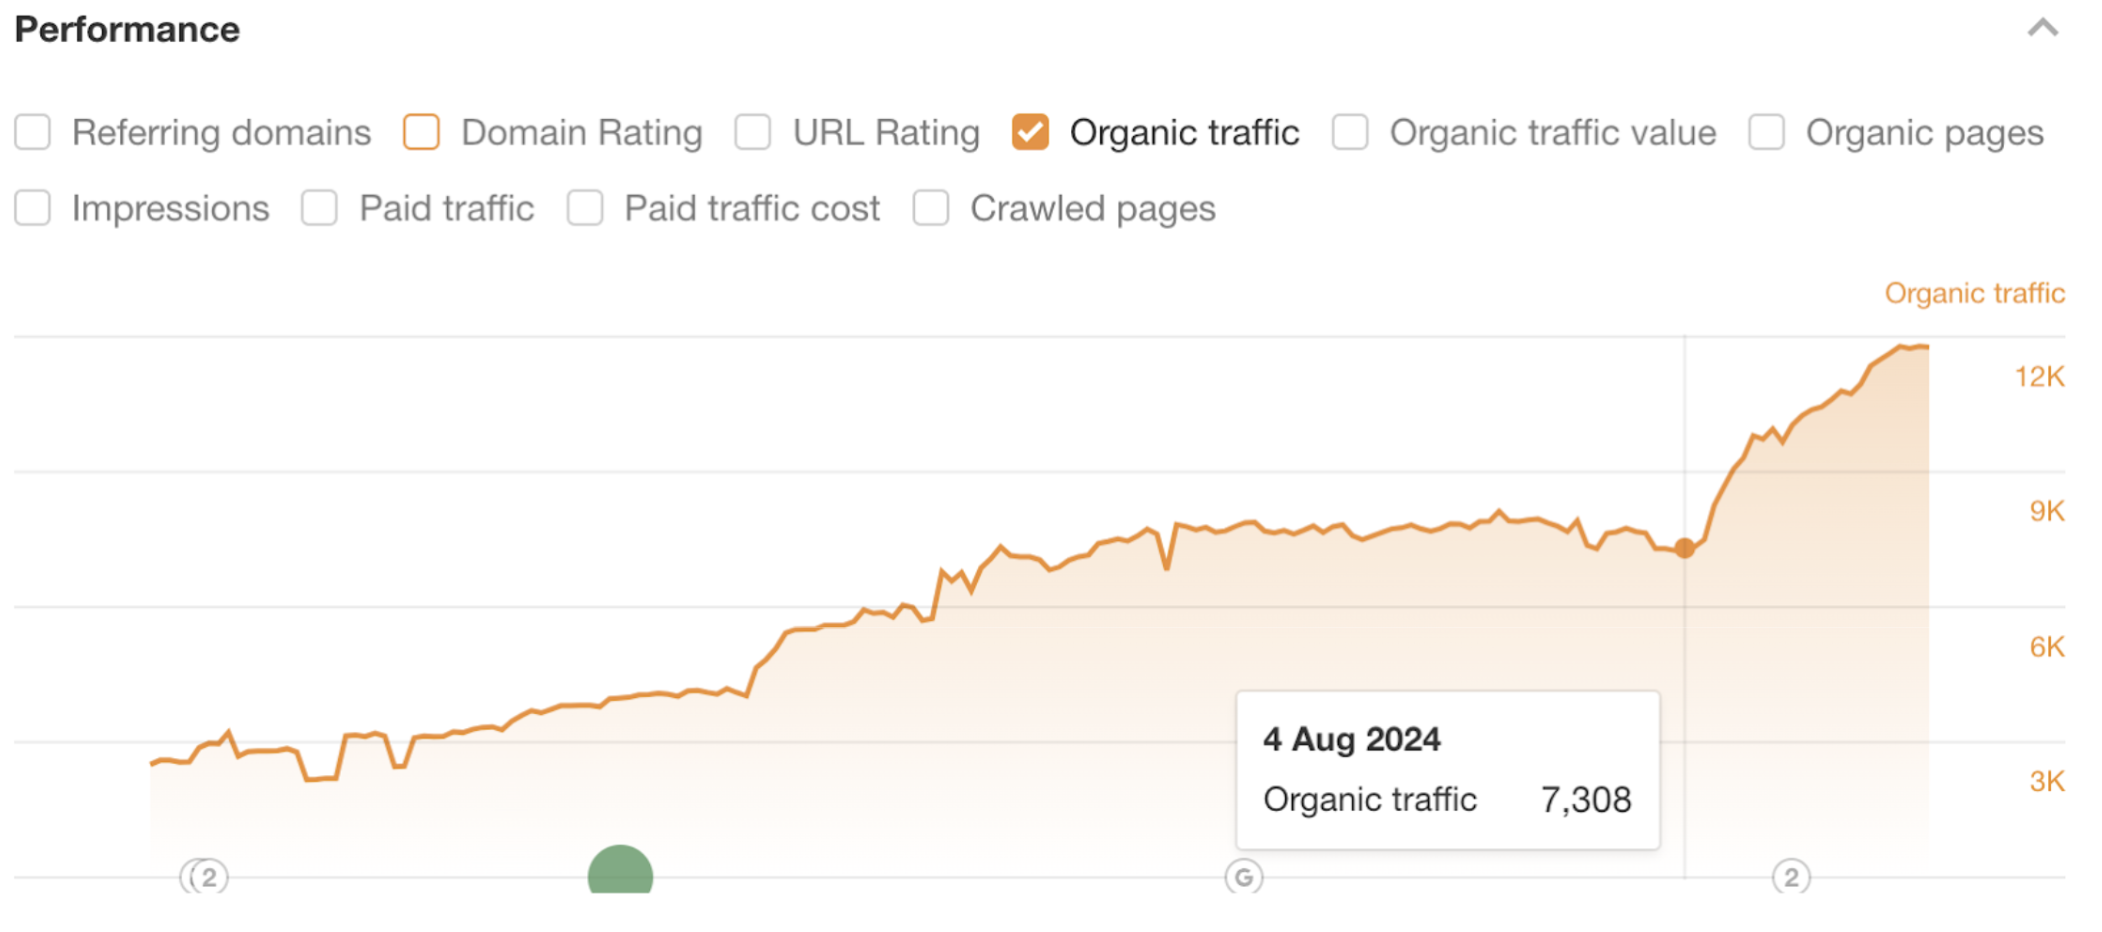This screenshot has height=932, width=2102.
Task: Enable the Crawled pages checkbox
Action: [x=931, y=208]
